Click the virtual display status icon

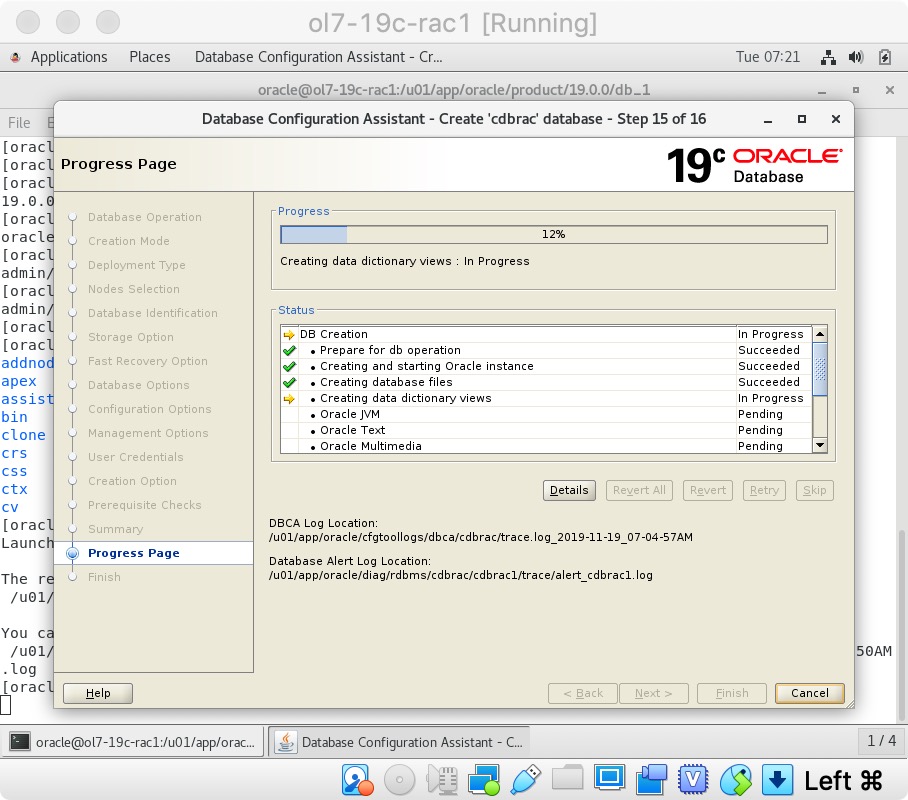pos(609,779)
